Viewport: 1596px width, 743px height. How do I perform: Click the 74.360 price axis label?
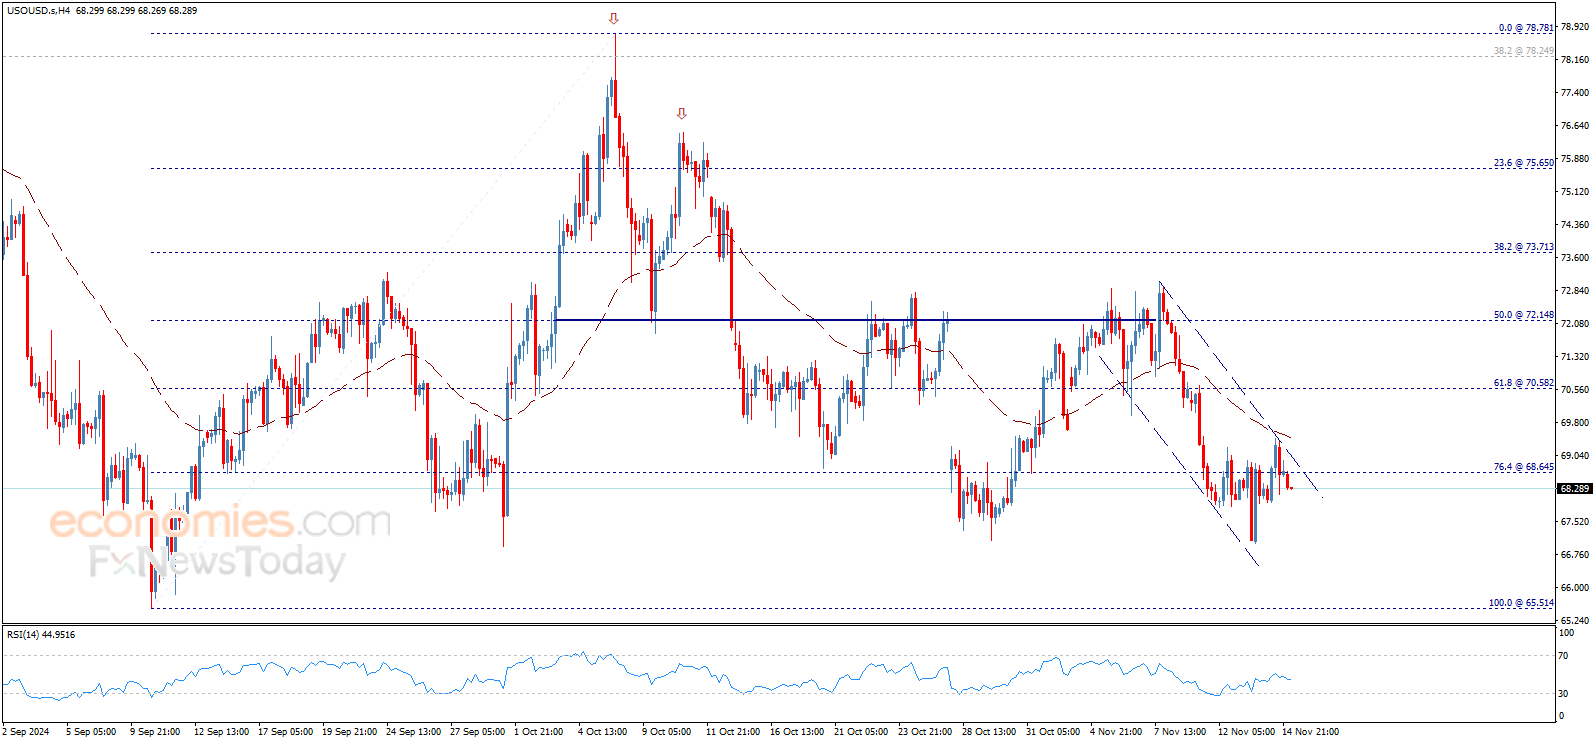tap(1575, 225)
